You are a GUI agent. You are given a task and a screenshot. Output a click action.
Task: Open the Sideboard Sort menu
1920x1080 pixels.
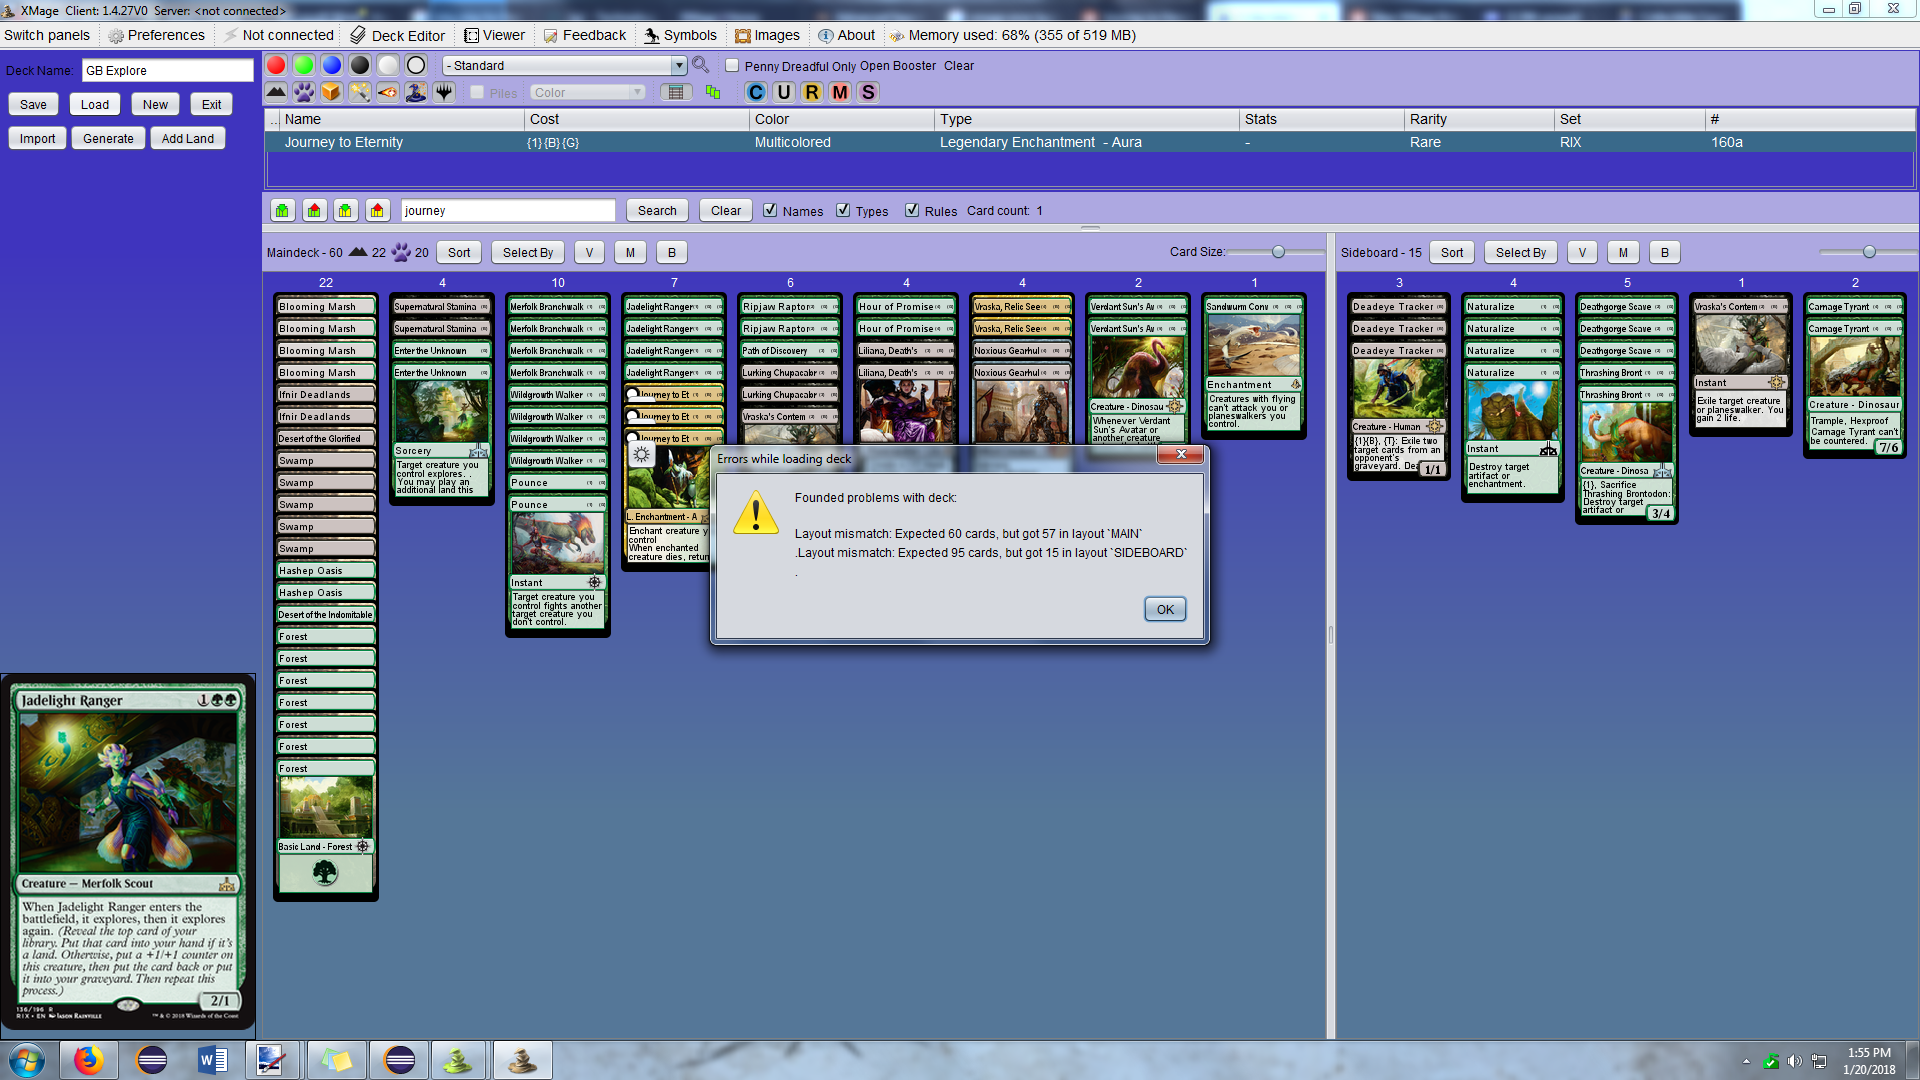(1452, 252)
